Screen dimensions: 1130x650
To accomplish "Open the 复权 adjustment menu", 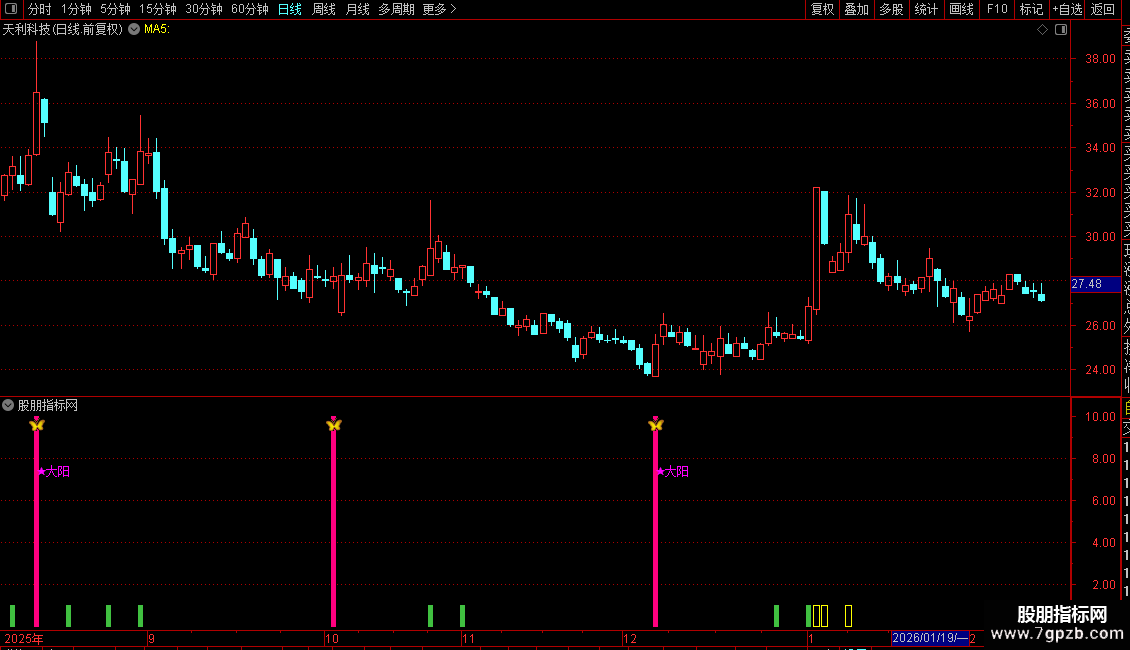I will point(822,9).
